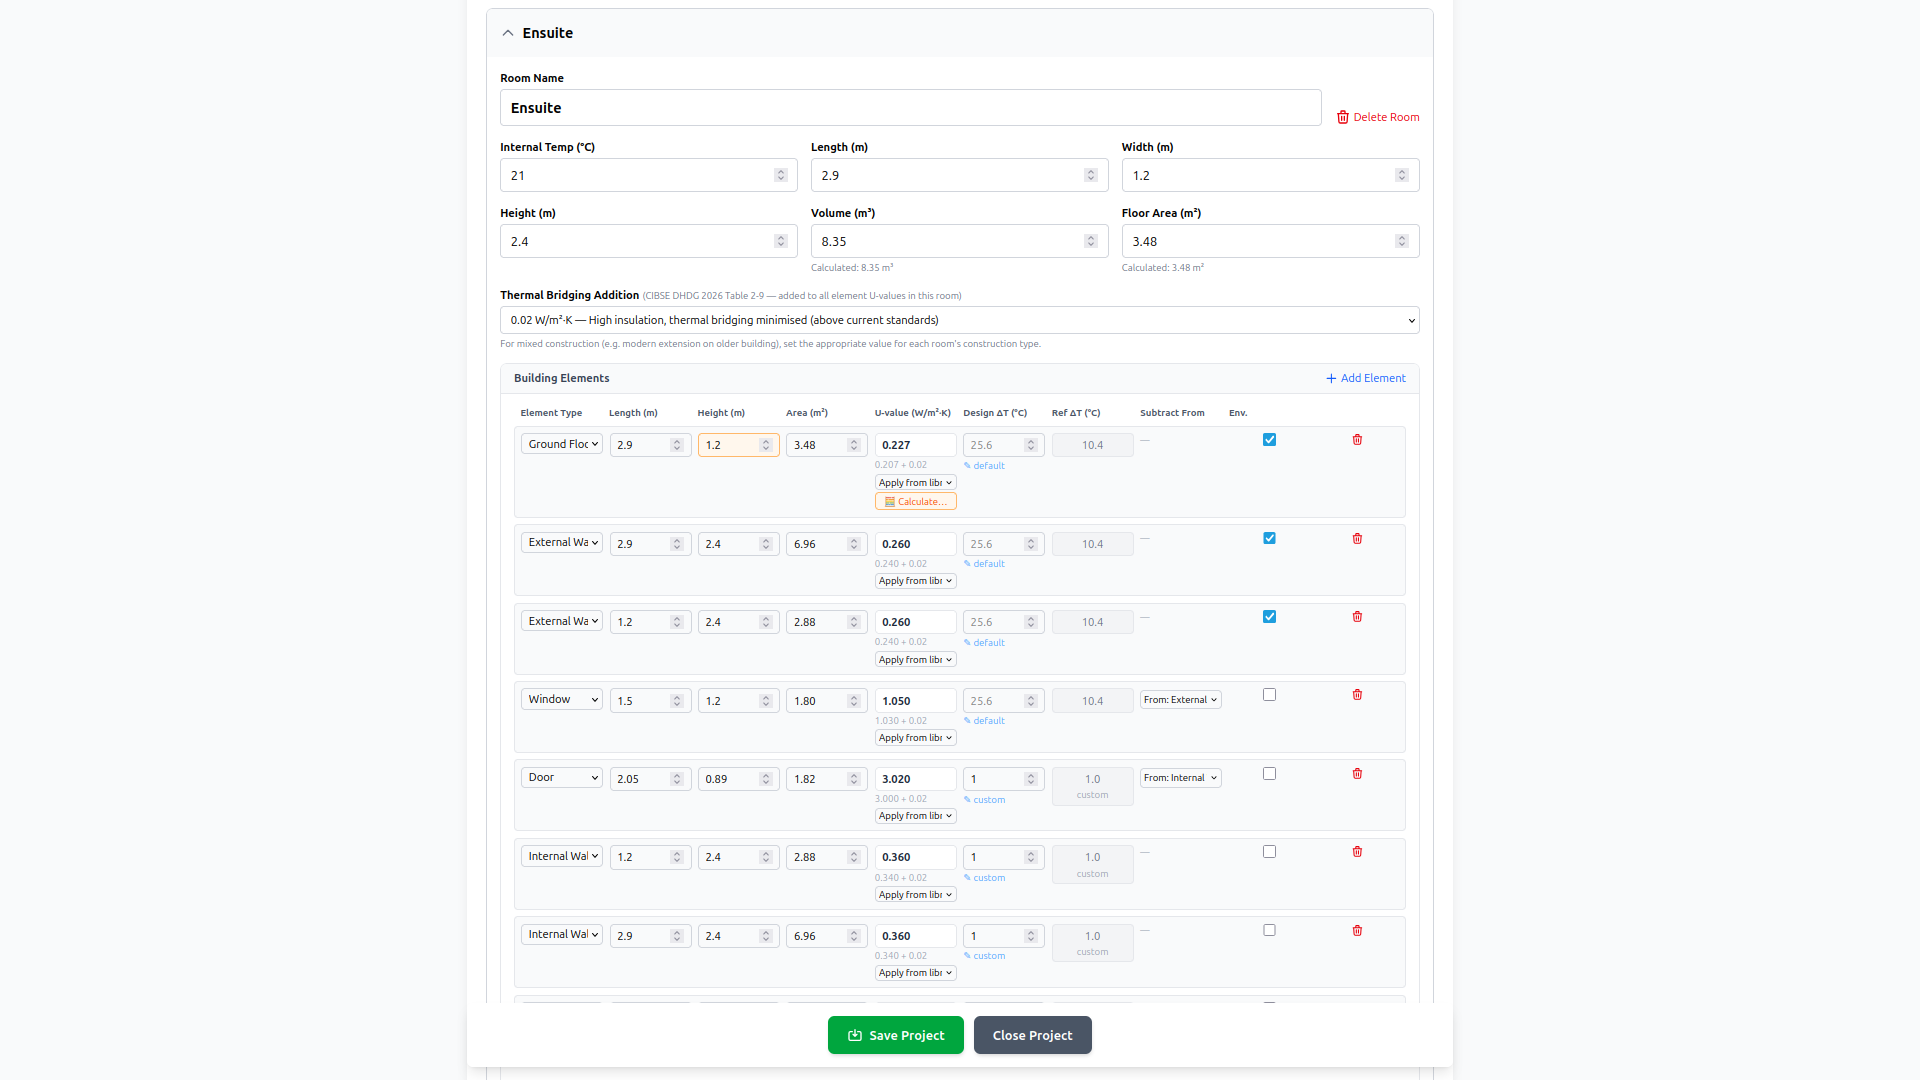Open 'From: Internal' subtract dropdown for Door
Image resolution: width=1920 pixels, height=1080 pixels.
(1180, 778)
